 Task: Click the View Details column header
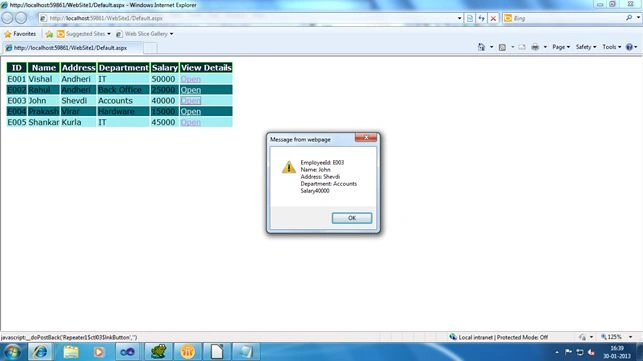(206, 68)
